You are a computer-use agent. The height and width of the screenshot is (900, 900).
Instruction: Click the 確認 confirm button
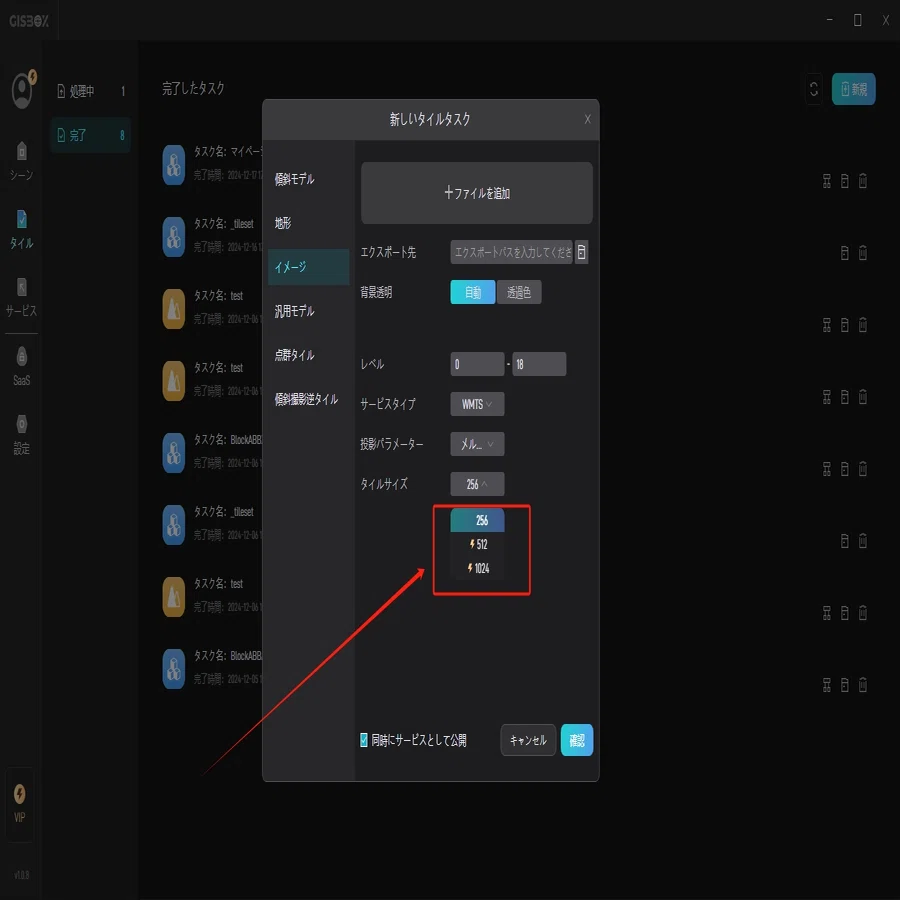coord(577,740)
